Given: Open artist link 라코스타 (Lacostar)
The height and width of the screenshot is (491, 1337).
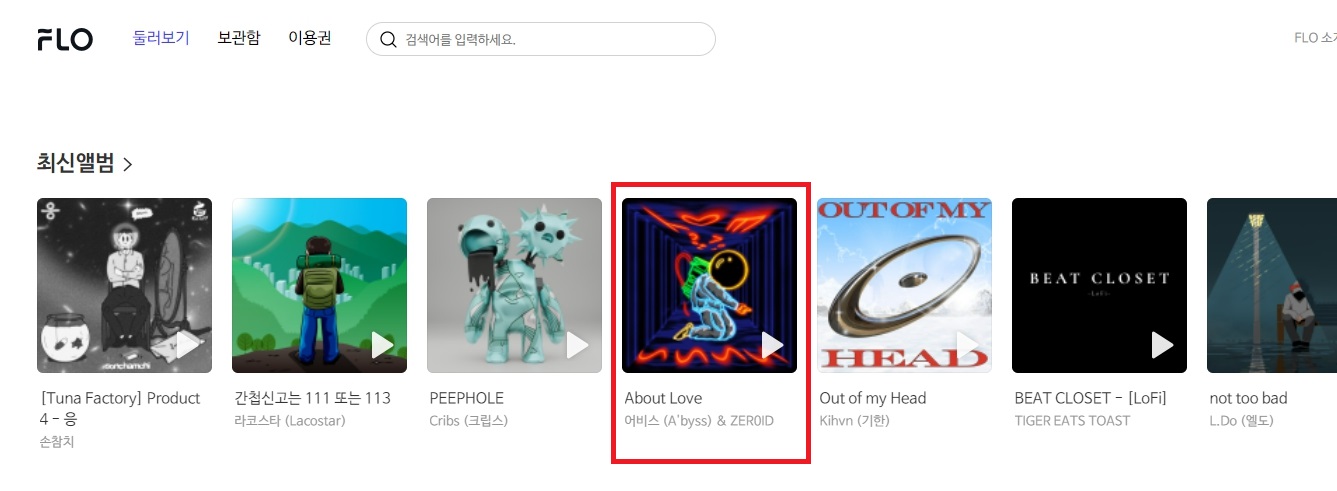Looking at the screenshot, I should coord(289,421).
